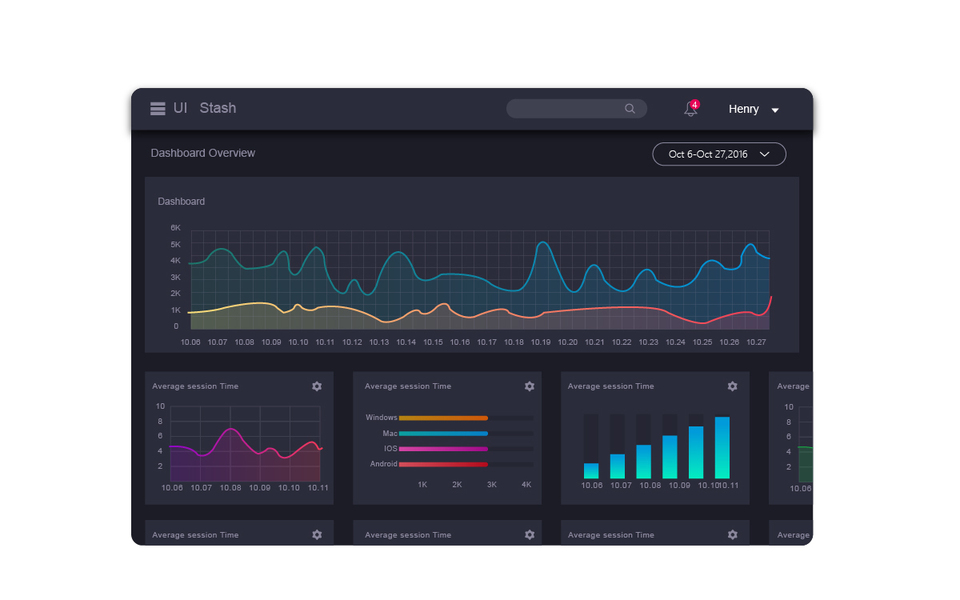Click the Average session Time title of column chart card

[x=610, y=386]
